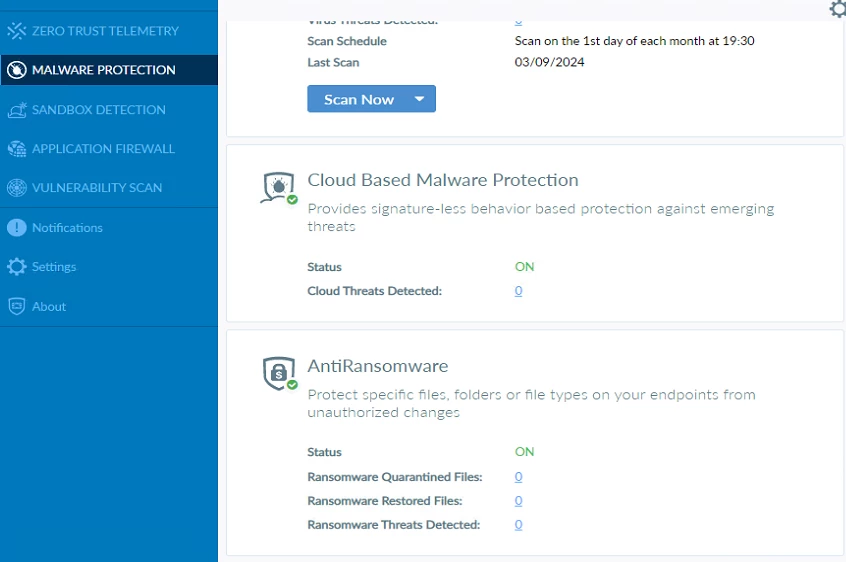
Task: Click the Vulnerability Scan radar icon
Action: click(x=17, y=188)
